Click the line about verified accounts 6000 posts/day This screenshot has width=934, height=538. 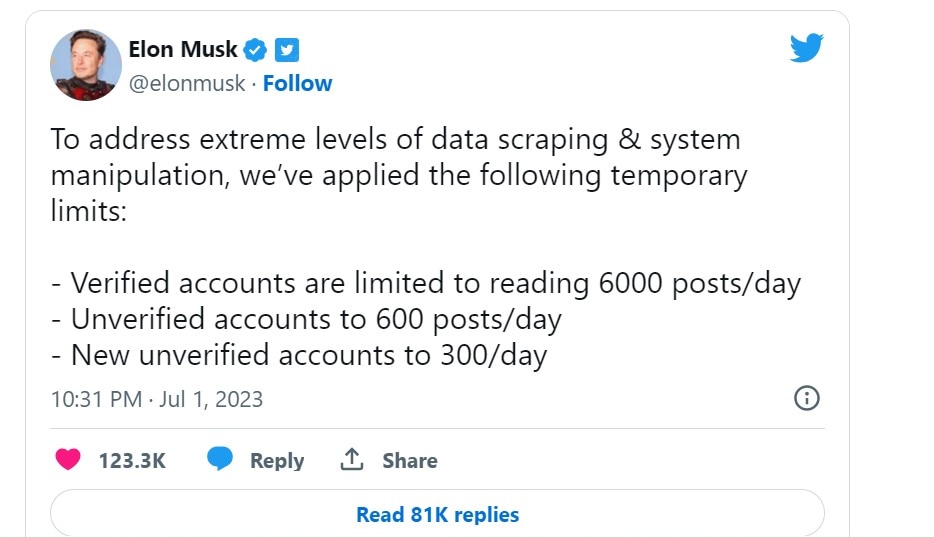click(x=426, y=283)
